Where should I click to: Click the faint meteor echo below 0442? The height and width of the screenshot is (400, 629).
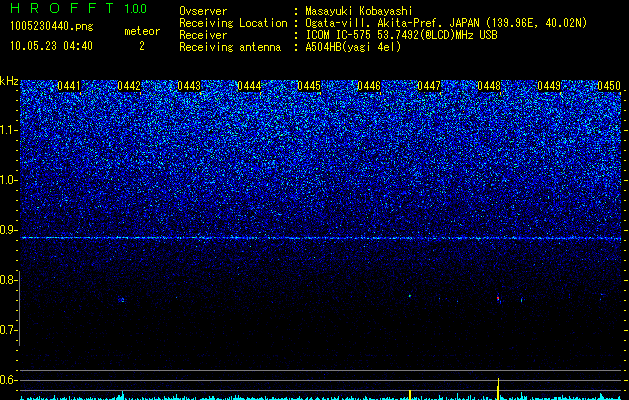(122, 300)
